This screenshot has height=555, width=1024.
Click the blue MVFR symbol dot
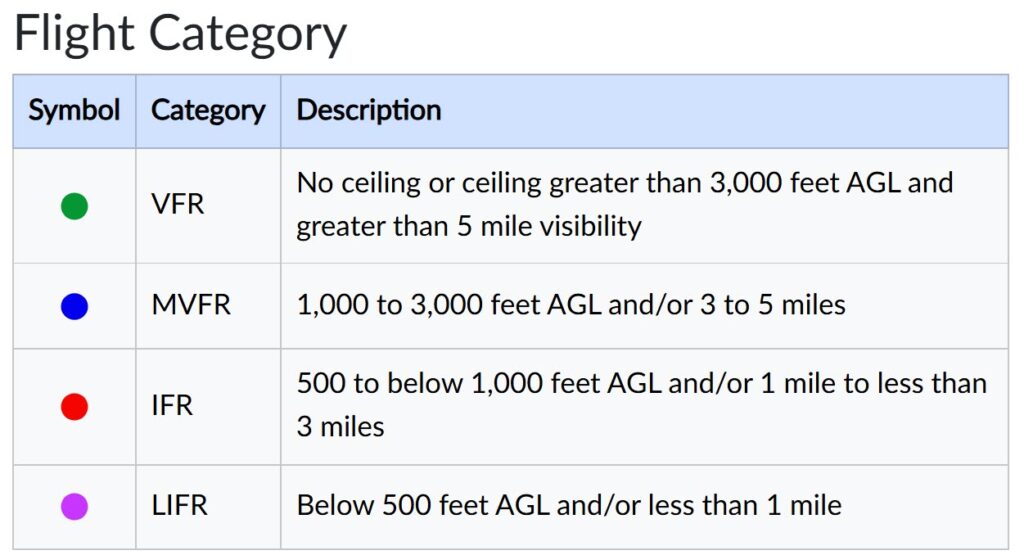[x=74, y=307]
